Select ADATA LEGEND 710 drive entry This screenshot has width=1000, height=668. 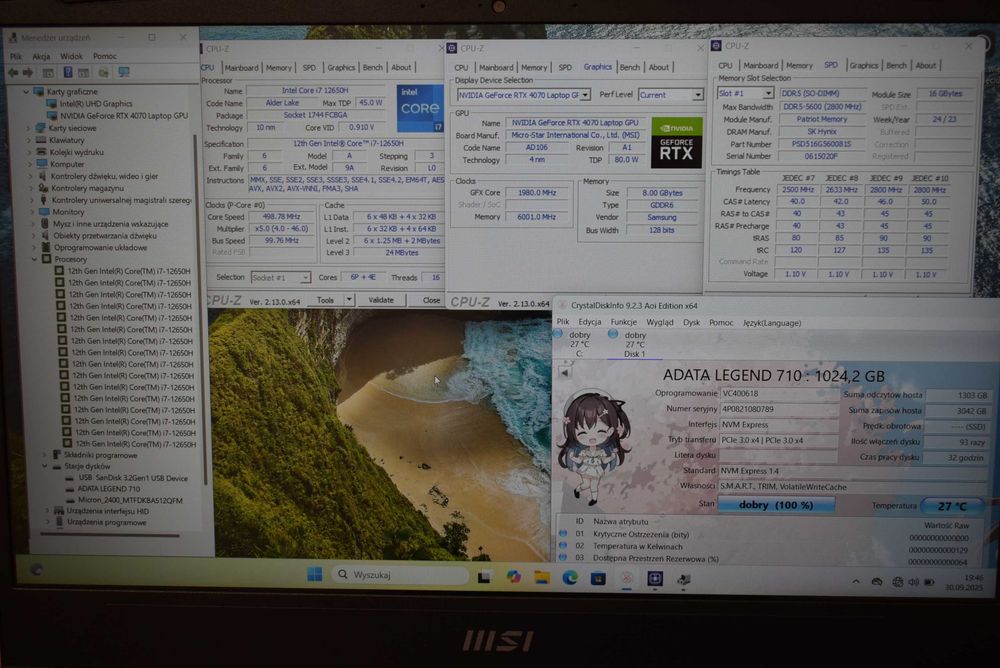point(108,489)
